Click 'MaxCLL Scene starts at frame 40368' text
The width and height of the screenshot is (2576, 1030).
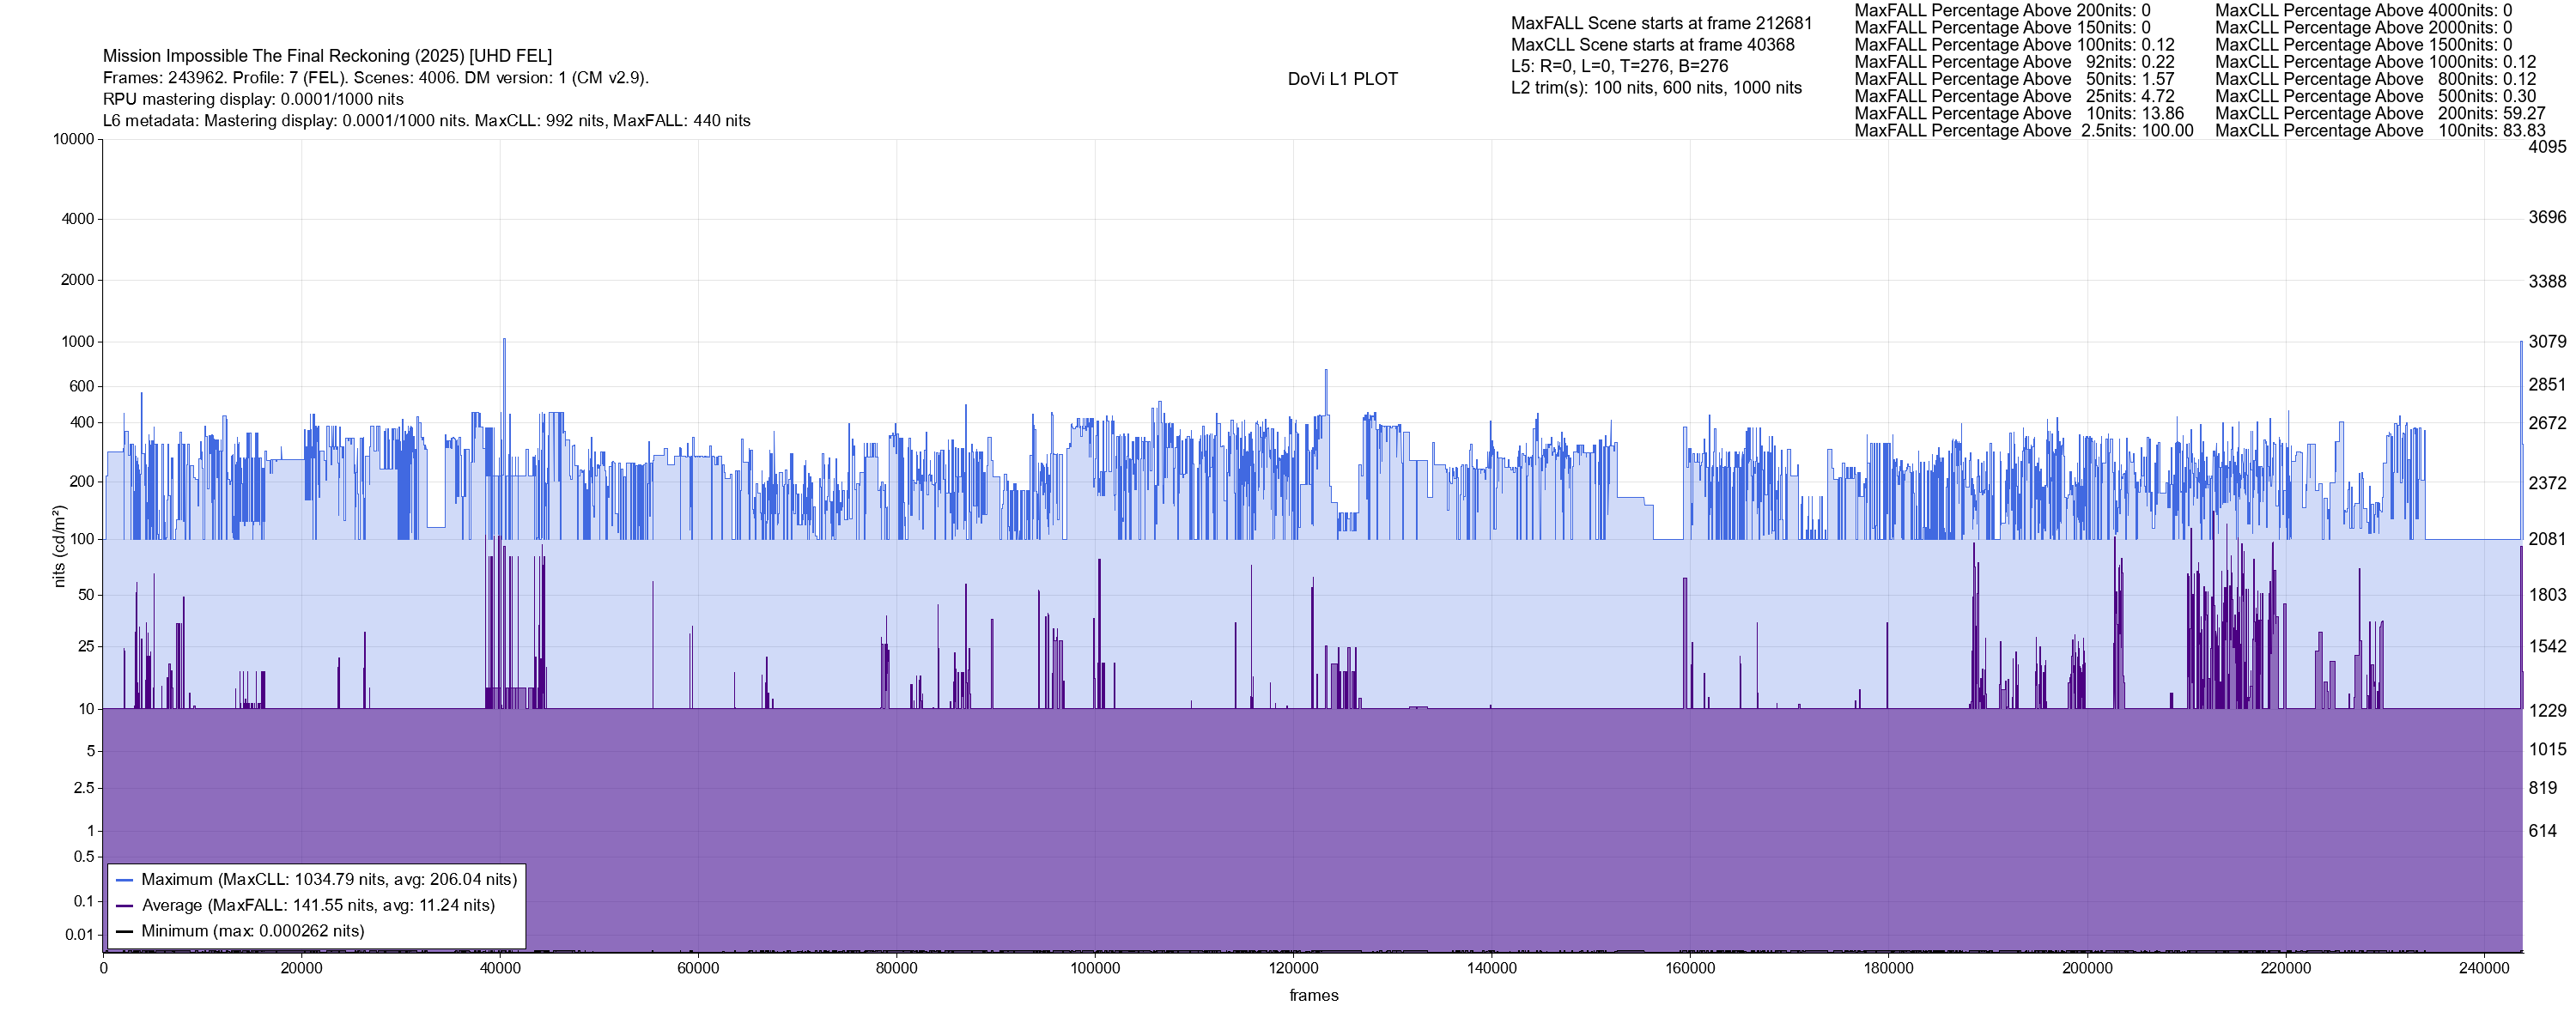click(x=1652, y=45)
